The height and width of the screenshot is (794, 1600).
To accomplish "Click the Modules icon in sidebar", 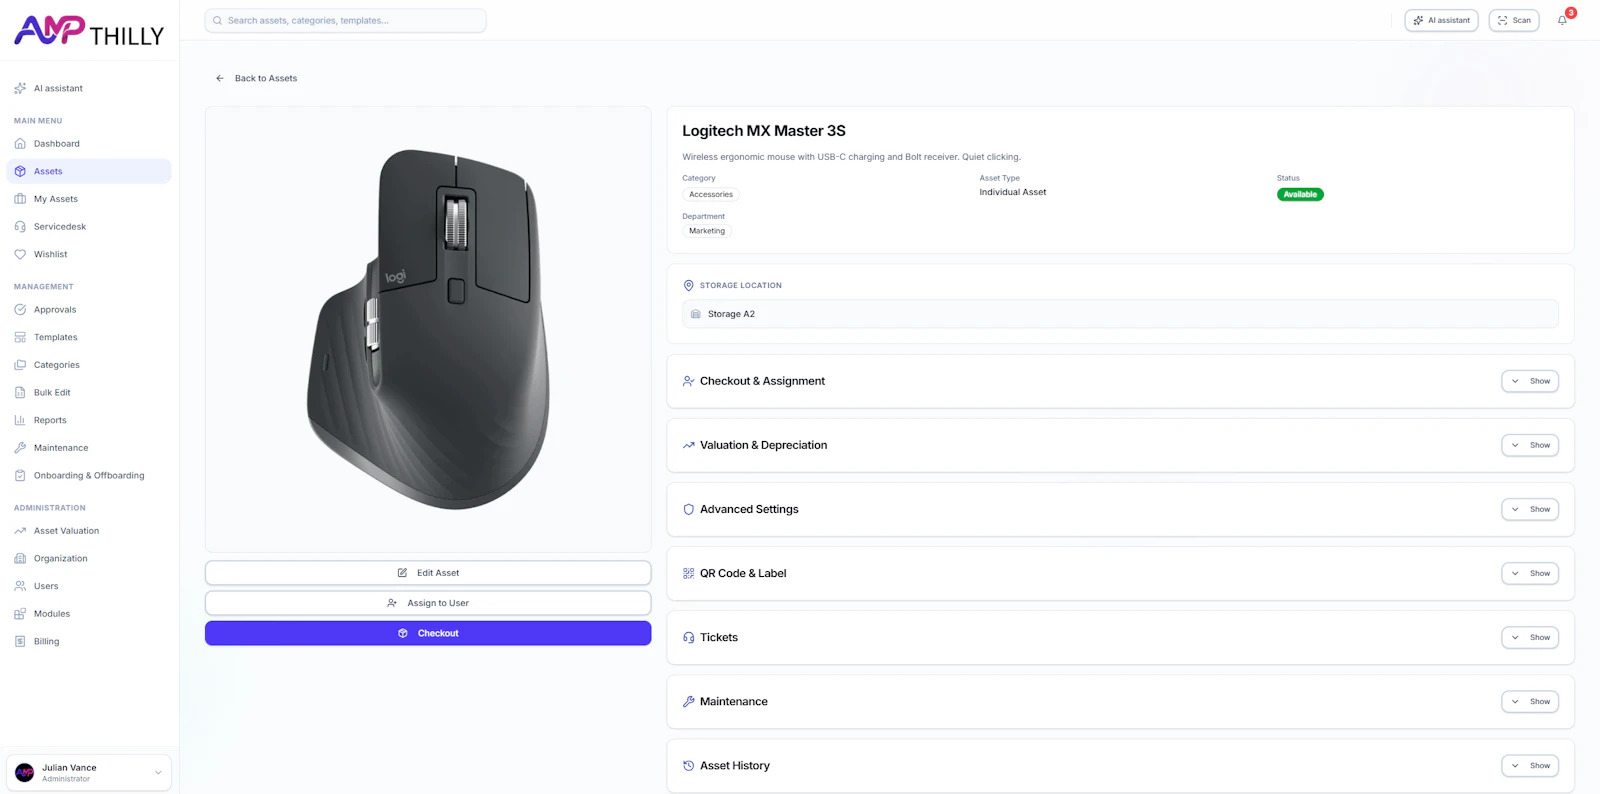I will point(20,614).
